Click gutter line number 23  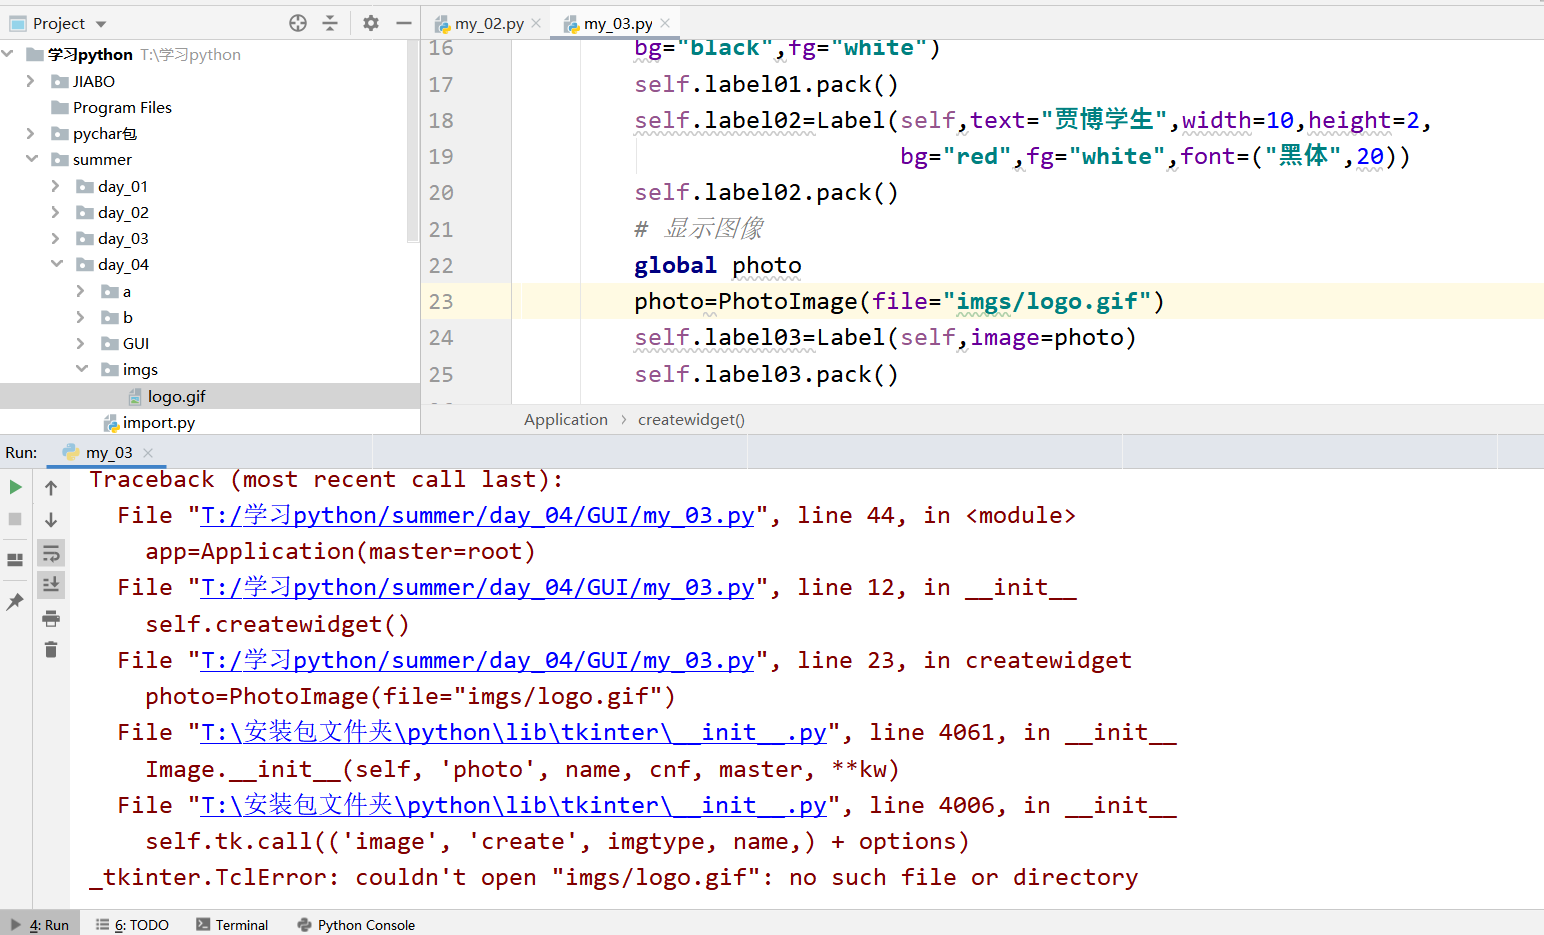[x=441, y=301]
